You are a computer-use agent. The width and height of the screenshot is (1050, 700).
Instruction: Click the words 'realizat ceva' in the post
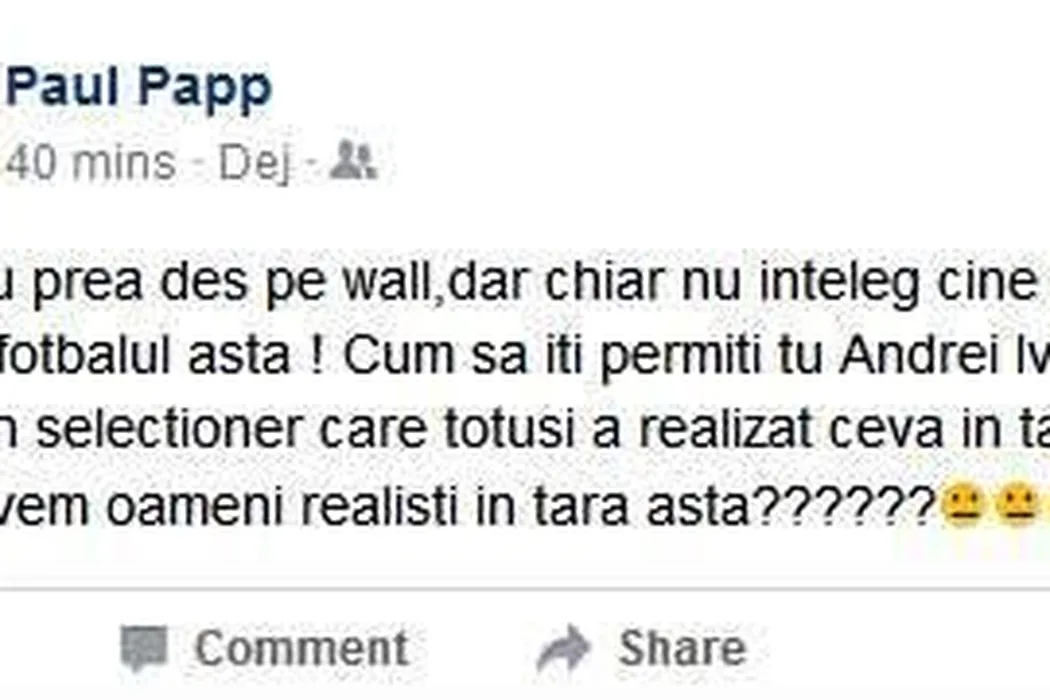pyautogui.click(x=791, y=429)
